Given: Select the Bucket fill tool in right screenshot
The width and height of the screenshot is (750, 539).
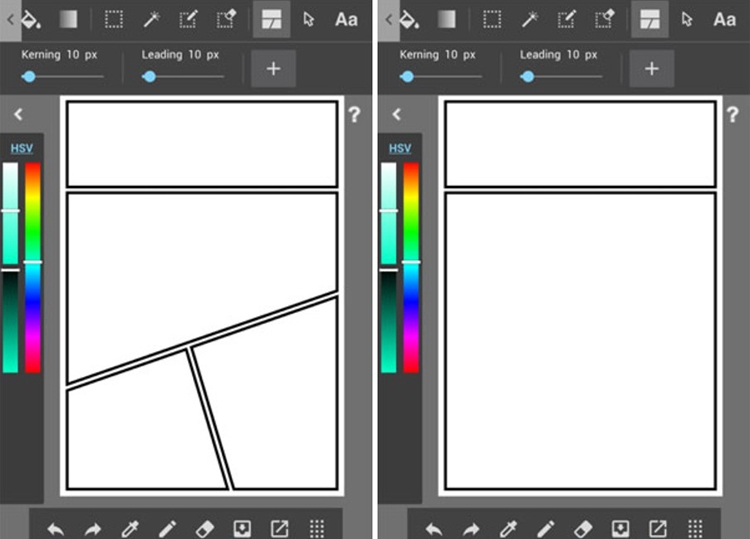Looking at the screenshot, I should (409, 19).
